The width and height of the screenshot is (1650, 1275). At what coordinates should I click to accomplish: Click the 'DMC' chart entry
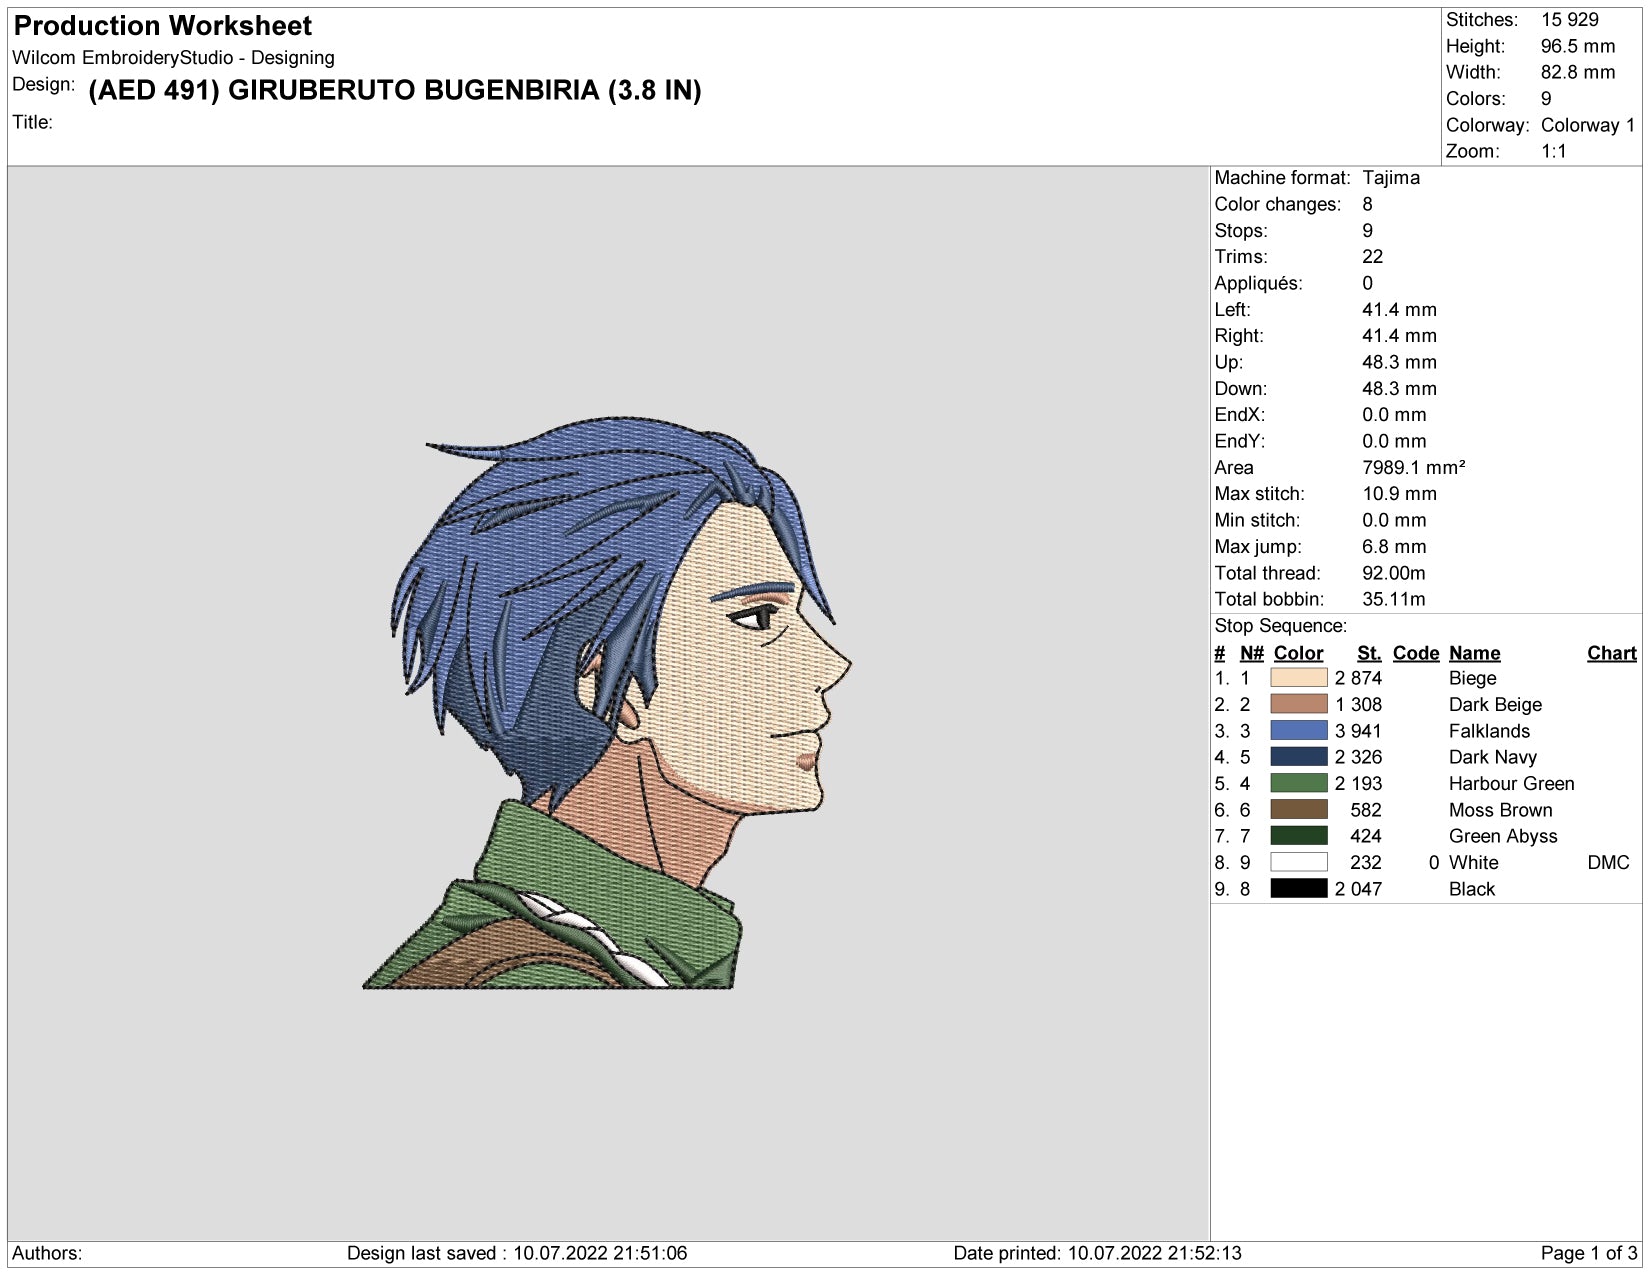point(1608,863)
